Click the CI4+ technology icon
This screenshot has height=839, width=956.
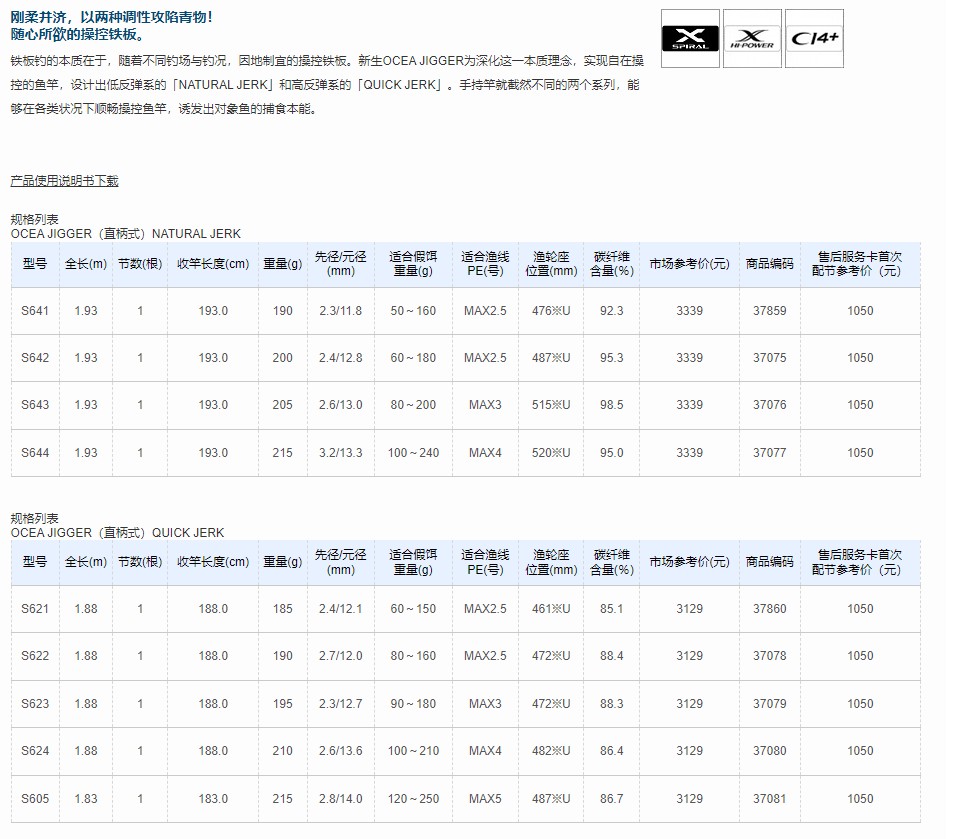pos(815,38)
